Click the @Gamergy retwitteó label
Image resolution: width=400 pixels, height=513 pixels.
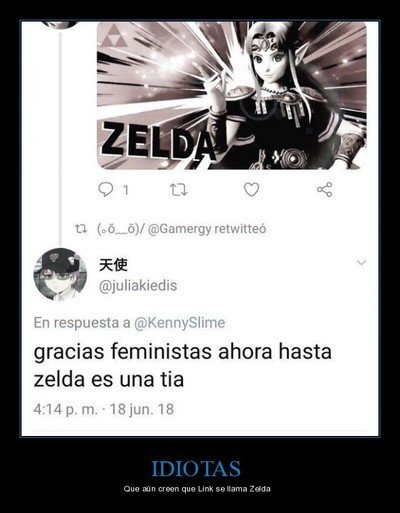(207, 229)
